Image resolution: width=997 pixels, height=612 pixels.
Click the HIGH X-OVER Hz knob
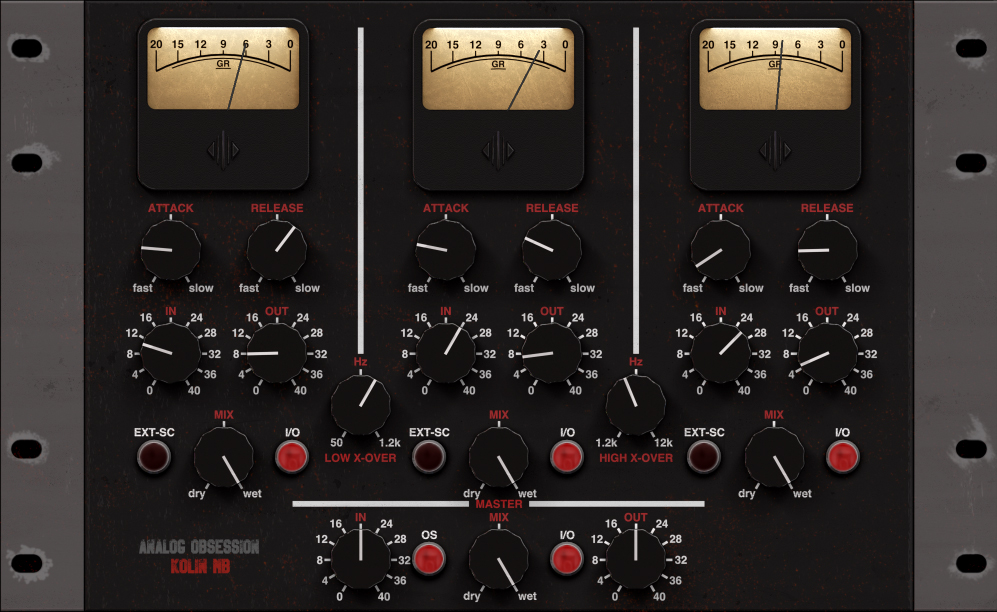coord(636,404)
